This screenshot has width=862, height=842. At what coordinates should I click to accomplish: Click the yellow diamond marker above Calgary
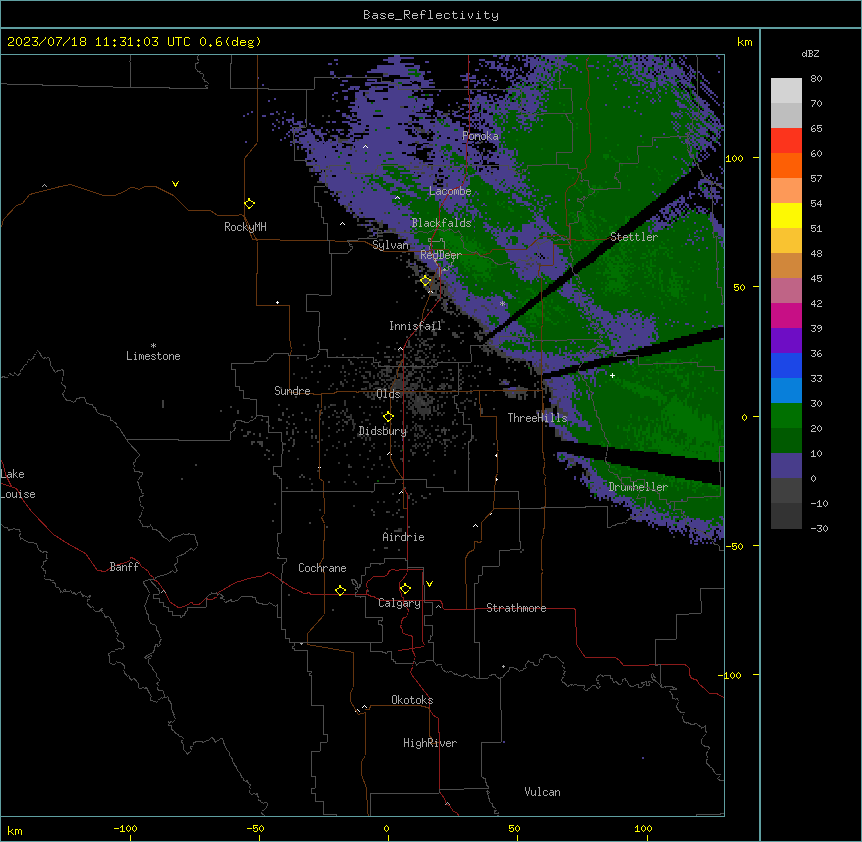(x=405, y=589)
